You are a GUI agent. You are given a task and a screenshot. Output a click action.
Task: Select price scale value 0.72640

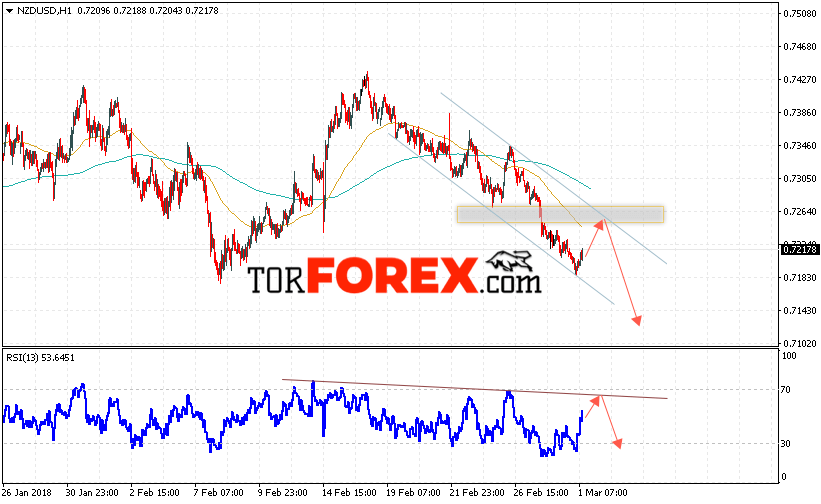[x=800, y=211]
